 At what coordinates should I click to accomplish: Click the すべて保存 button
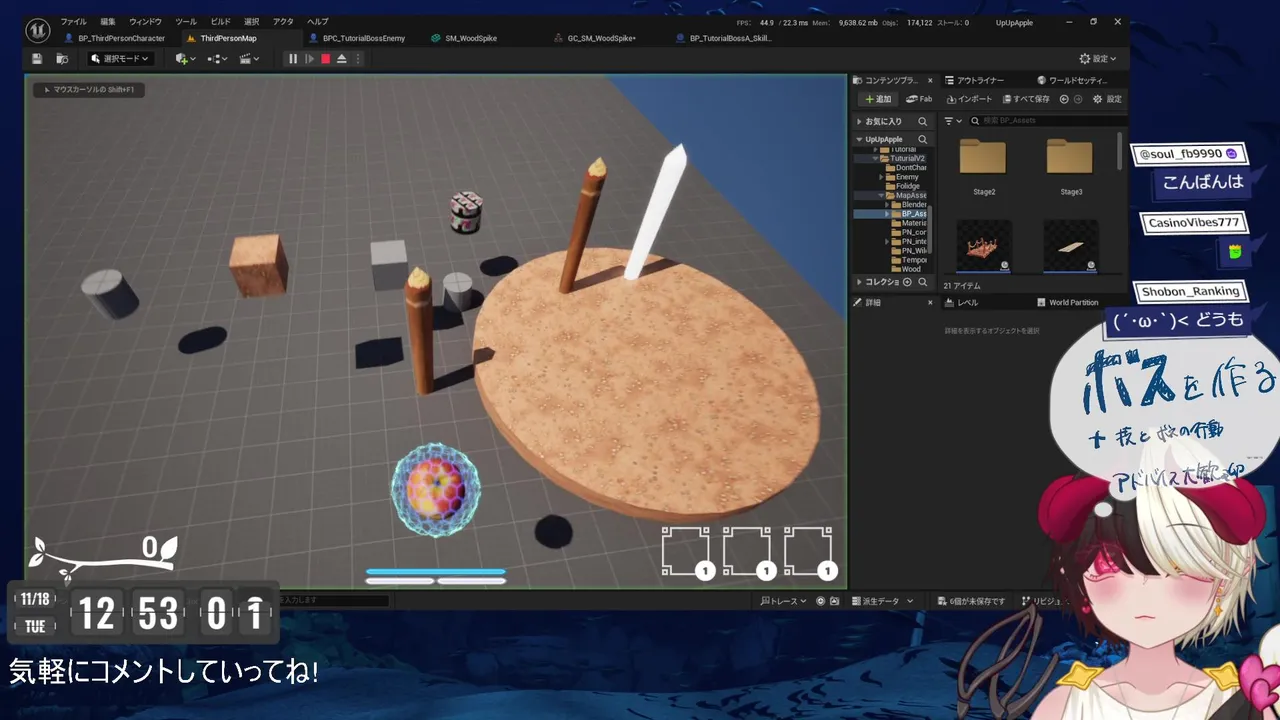click(1024, 99)
